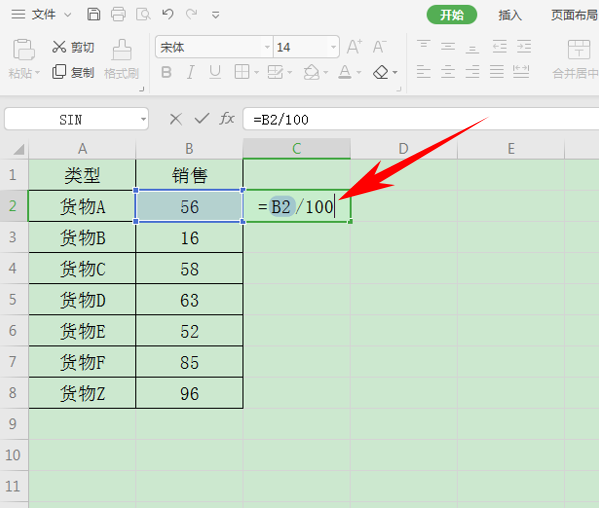Confirm formula with the checkmark button

pos(202,119)
